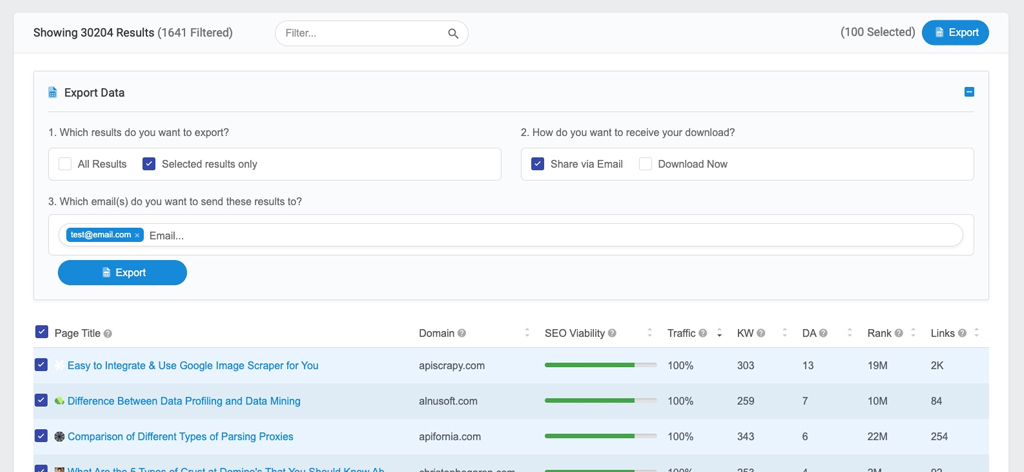Click the 254 links value

[x=939, y=436]
